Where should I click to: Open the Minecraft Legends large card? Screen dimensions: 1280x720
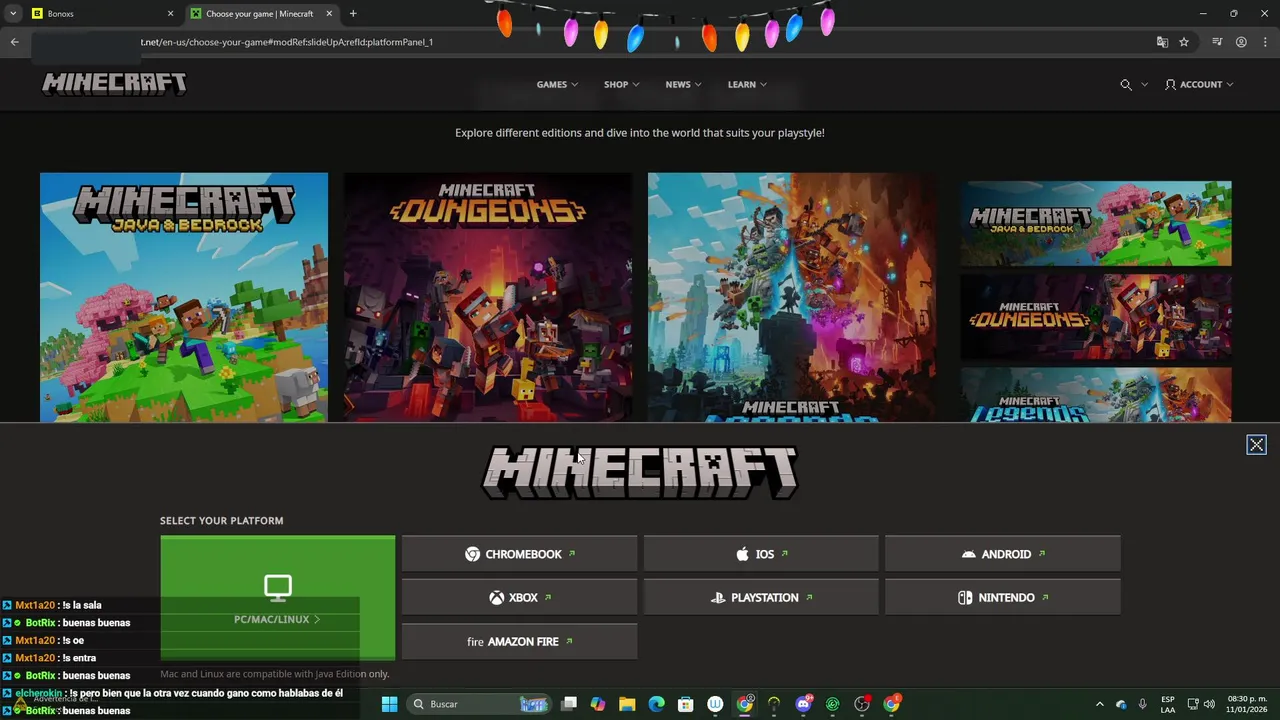(x=792, y=297)
